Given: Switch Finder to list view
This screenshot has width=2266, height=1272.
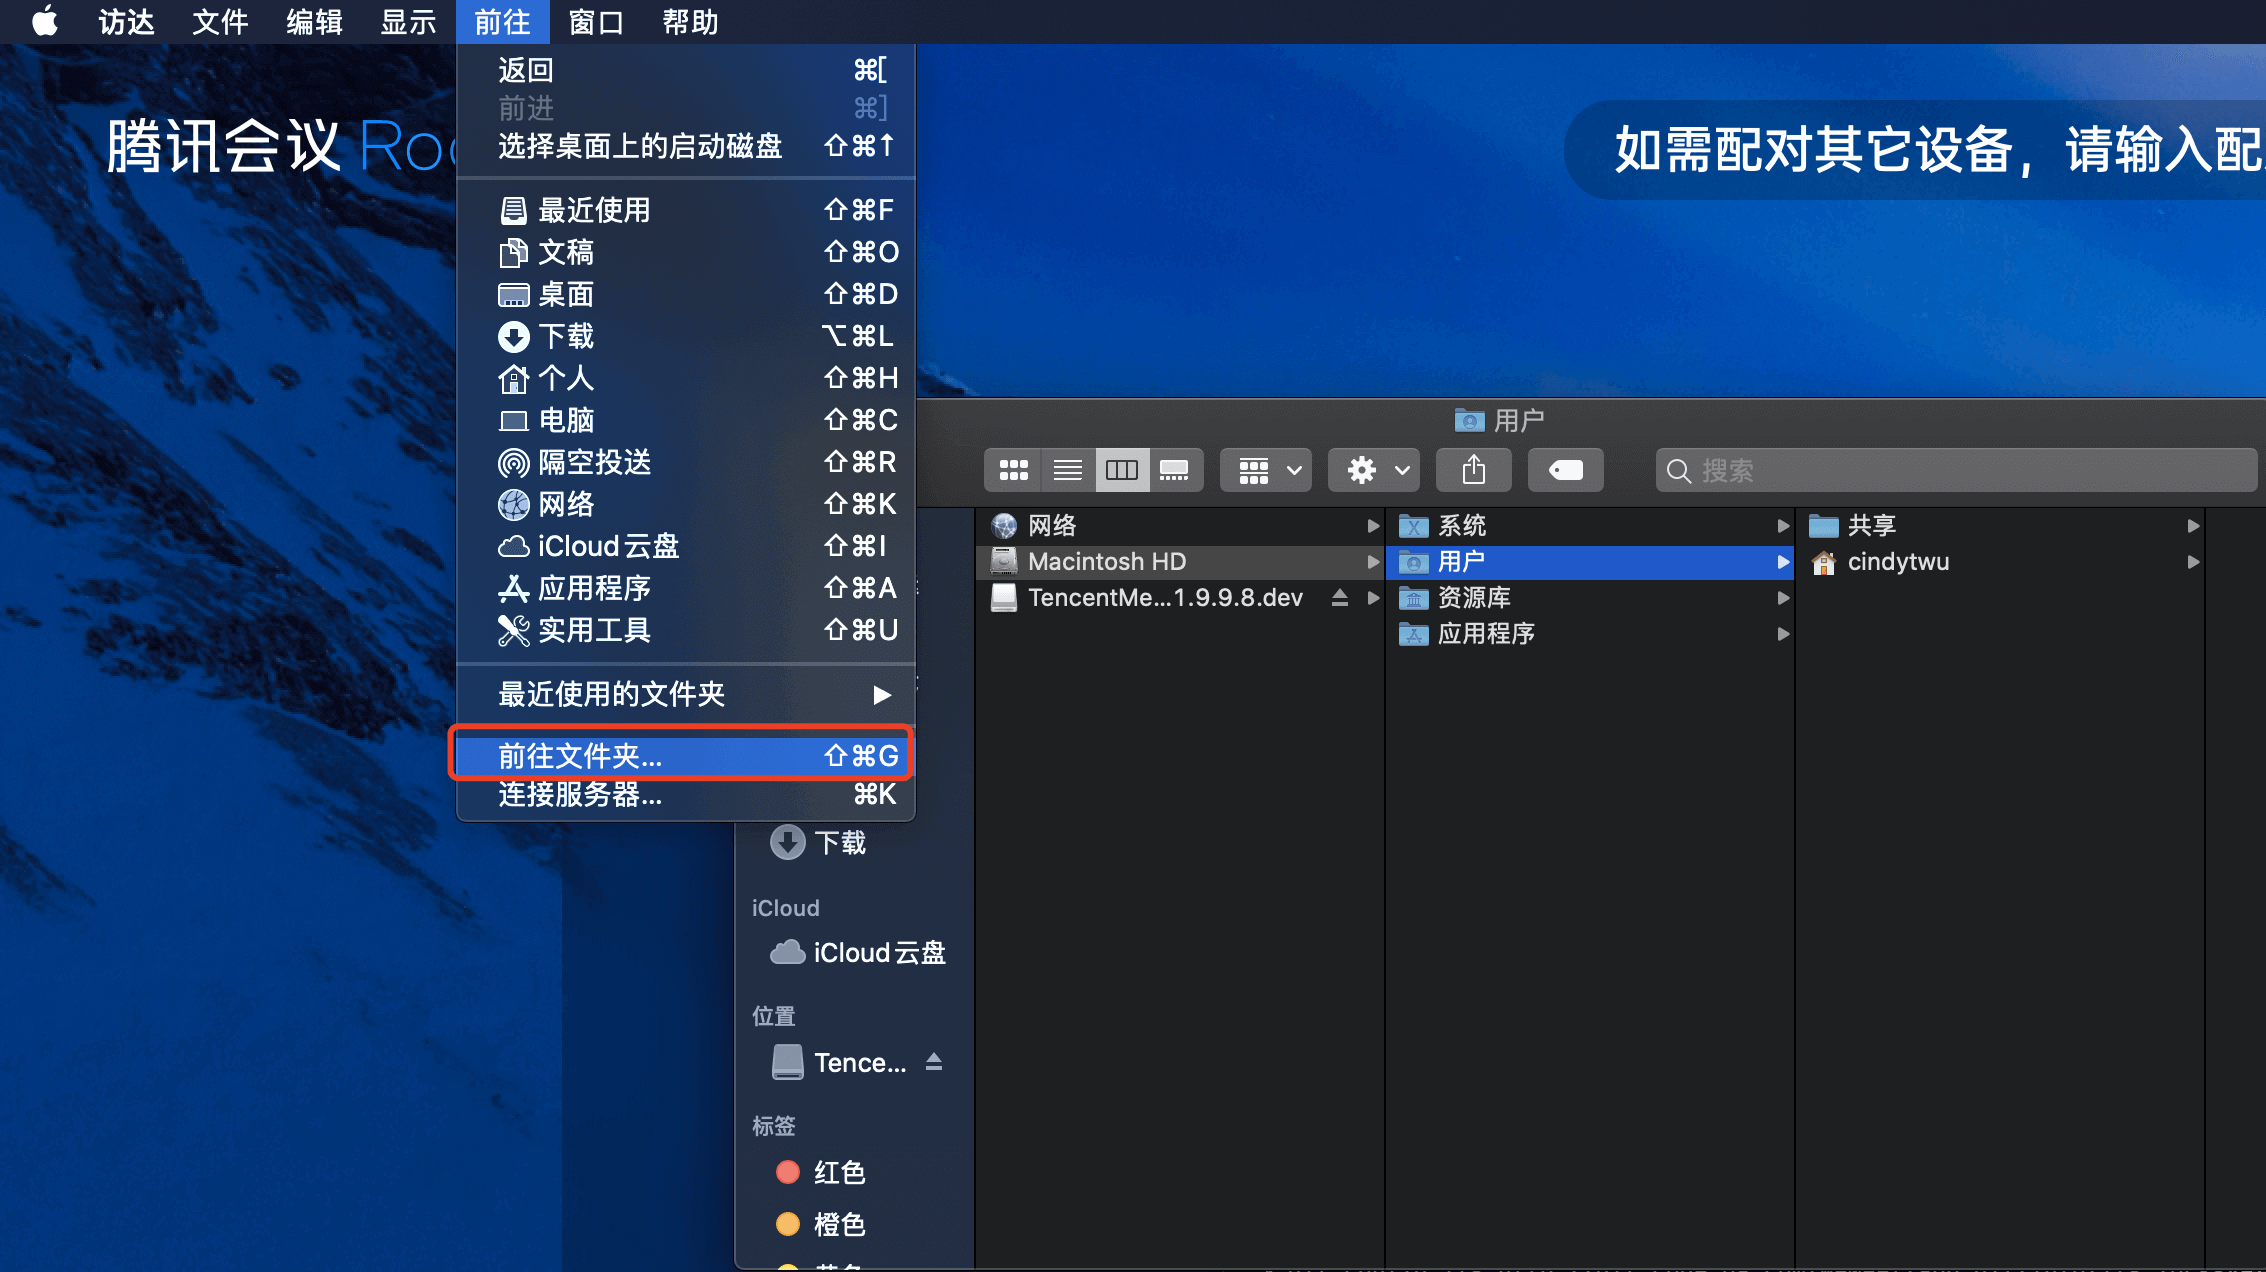Looking at the screenshot, I should click(x=1068, y=470).
